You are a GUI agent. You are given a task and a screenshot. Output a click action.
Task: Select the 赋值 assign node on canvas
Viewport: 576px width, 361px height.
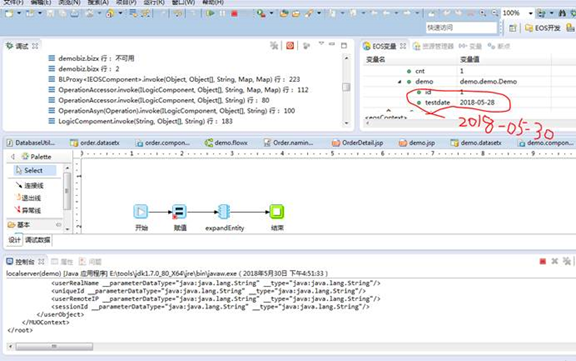click(180, 212)
